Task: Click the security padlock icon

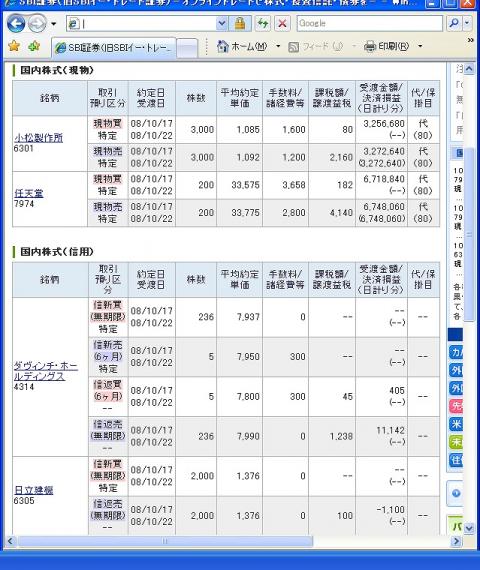Action: [x=240, y=24]
